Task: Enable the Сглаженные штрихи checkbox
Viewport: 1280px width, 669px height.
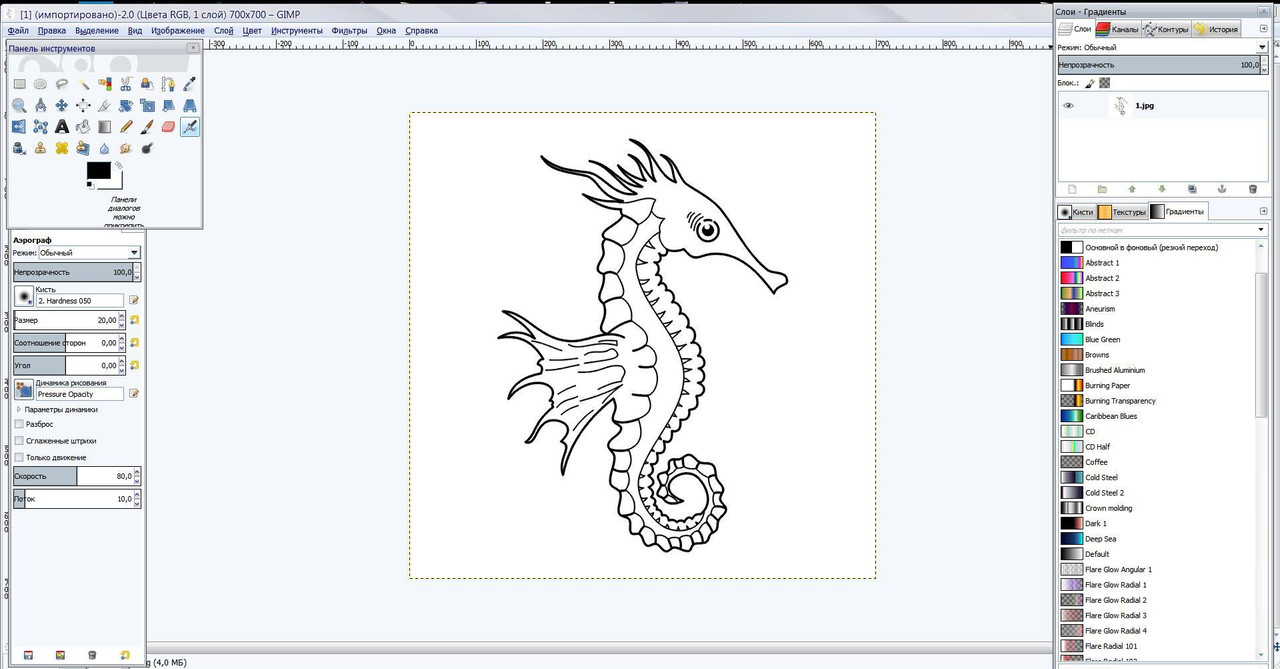Action: click(19, 441)
